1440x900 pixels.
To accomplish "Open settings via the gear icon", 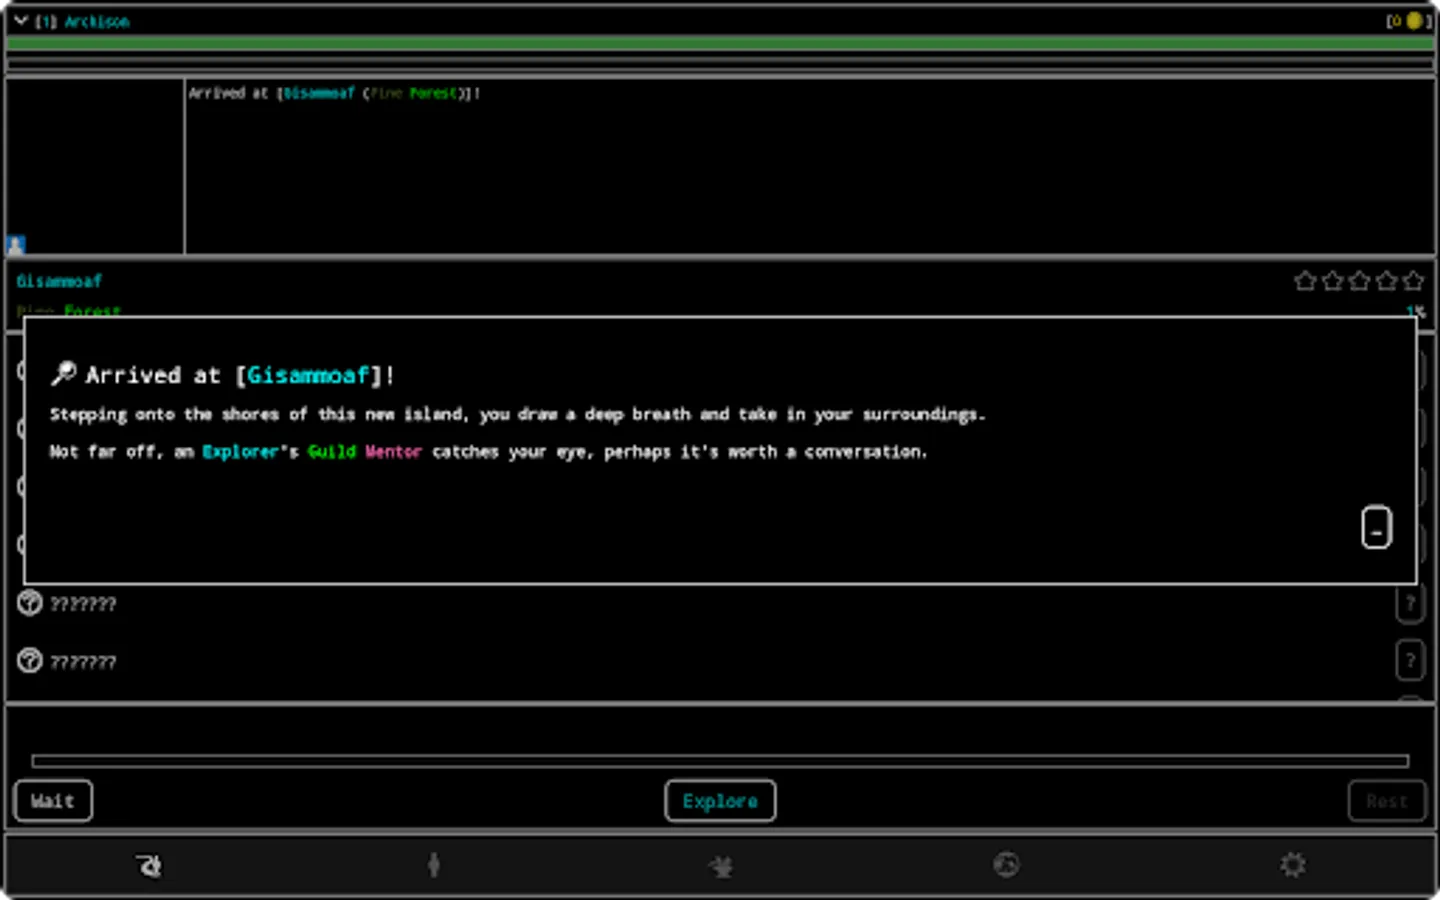I will pyautogui.click(x=1293, y=864).
